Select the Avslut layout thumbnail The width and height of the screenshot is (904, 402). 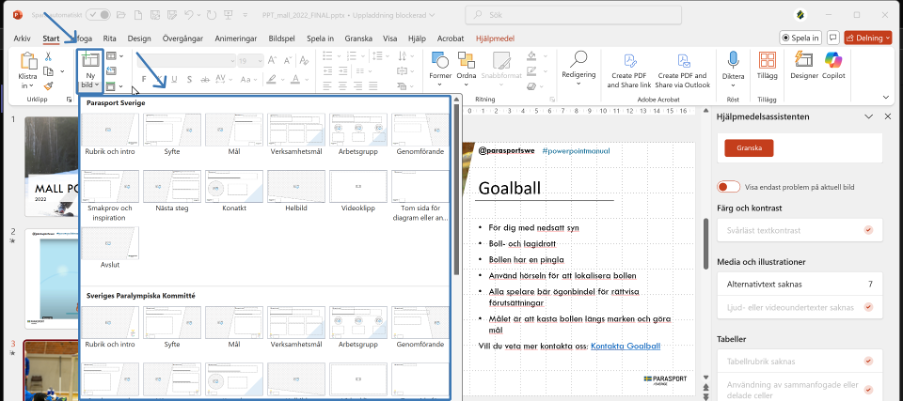point(110,243)
